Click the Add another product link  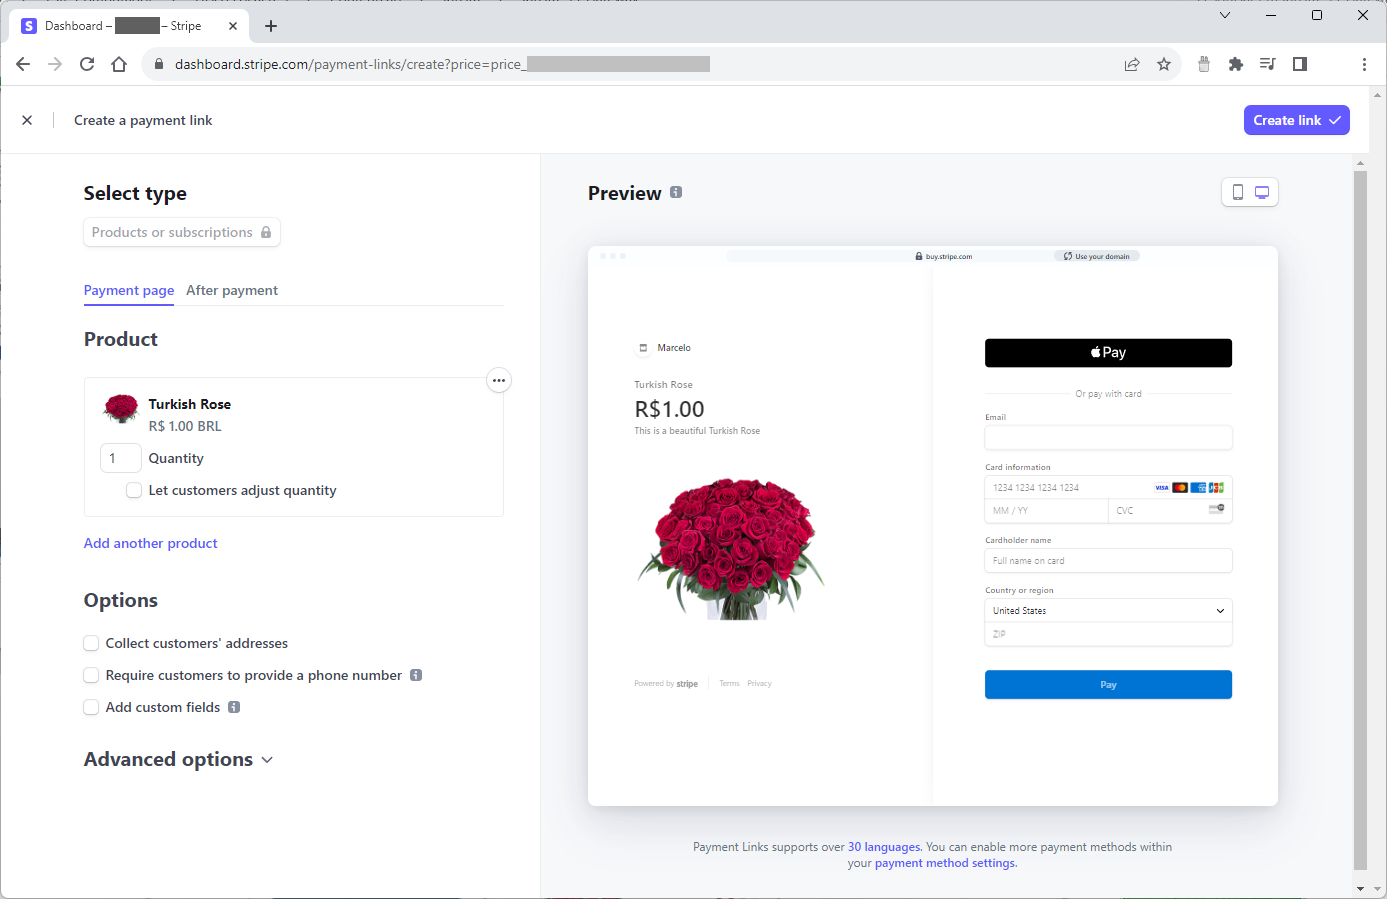click(150, 543)
